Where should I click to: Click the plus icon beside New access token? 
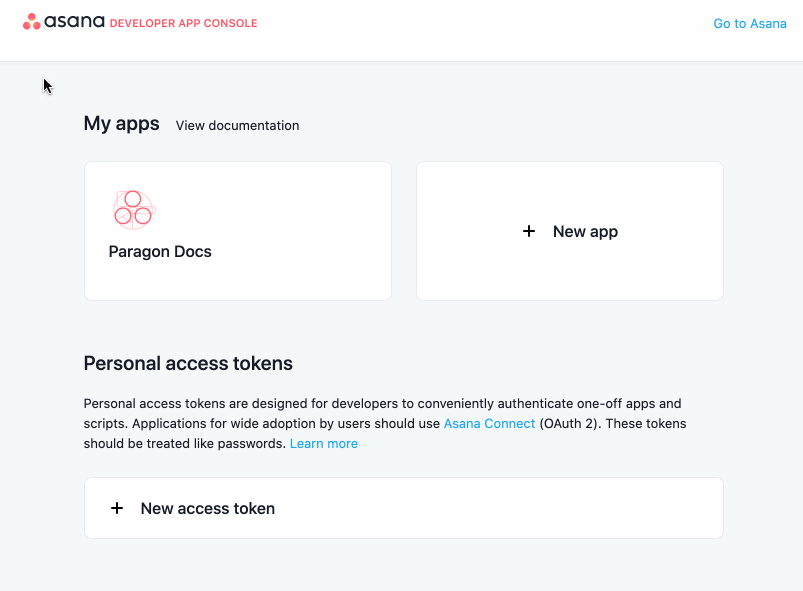(x=117, y=508)
